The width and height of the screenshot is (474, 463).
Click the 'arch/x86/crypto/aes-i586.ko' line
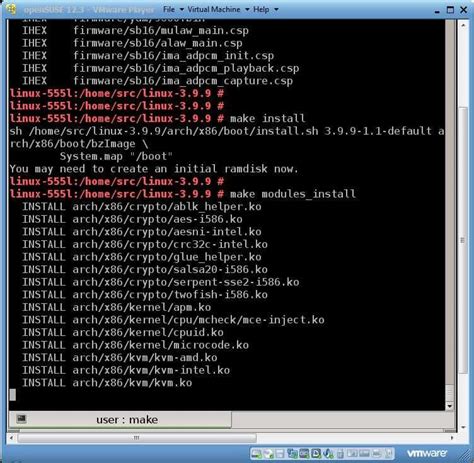(x=157, y=219)
